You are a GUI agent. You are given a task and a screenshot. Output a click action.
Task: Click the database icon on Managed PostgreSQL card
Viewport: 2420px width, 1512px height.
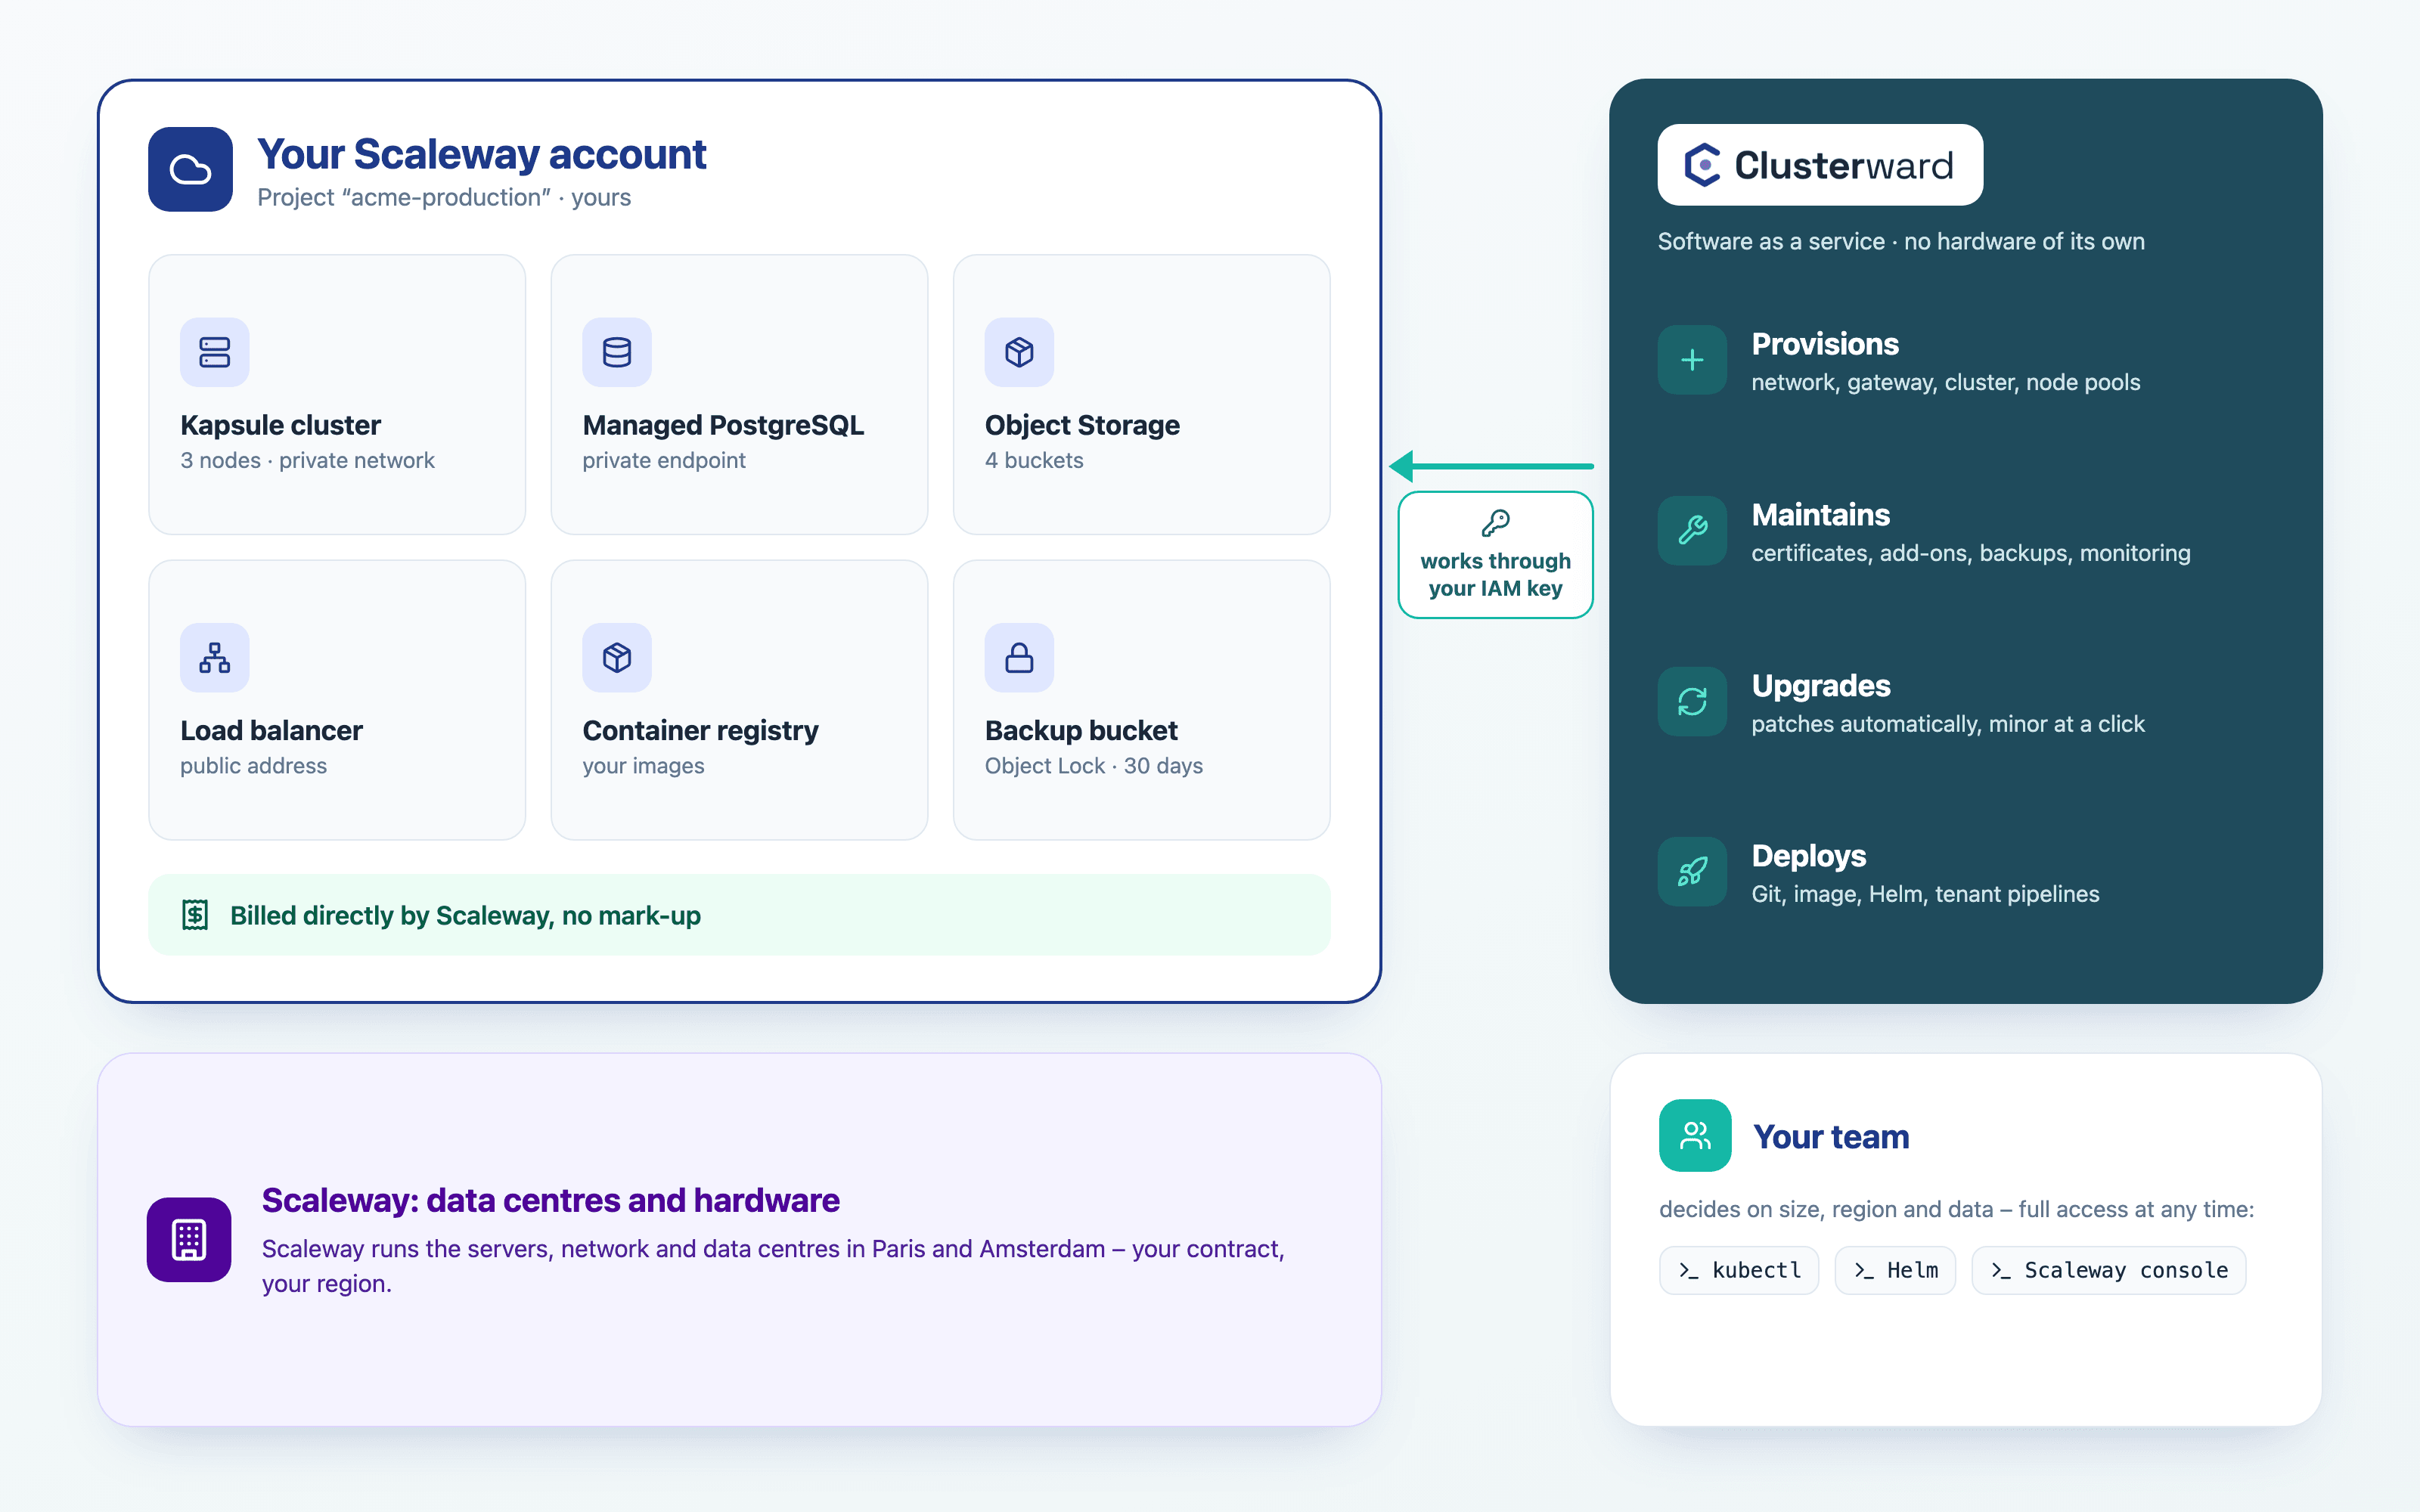[x=617, y=352]
